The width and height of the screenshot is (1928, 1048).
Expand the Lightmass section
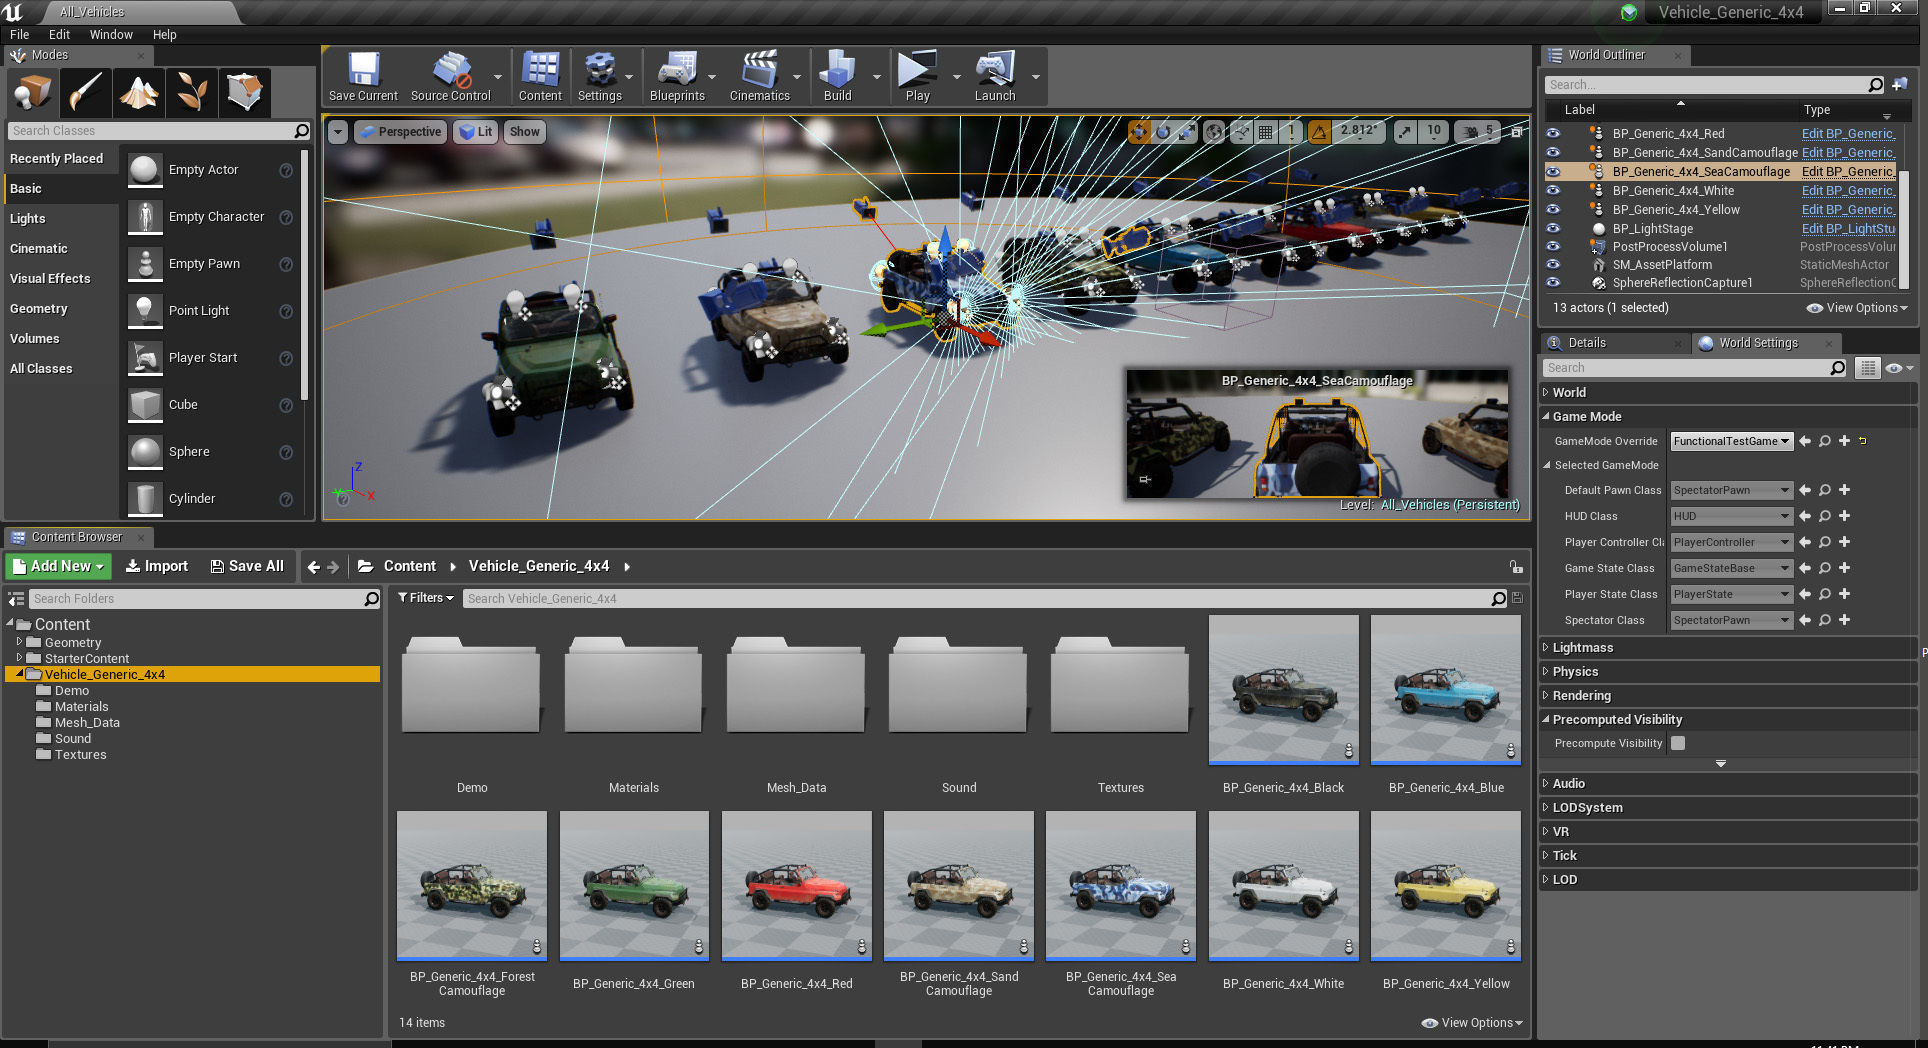(x=1546, y=648)
